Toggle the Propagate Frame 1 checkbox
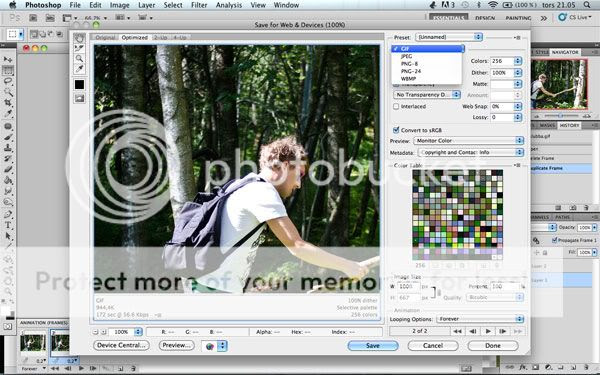The height and width of the screenshot is (375, 600). click(x=554, y=240)
